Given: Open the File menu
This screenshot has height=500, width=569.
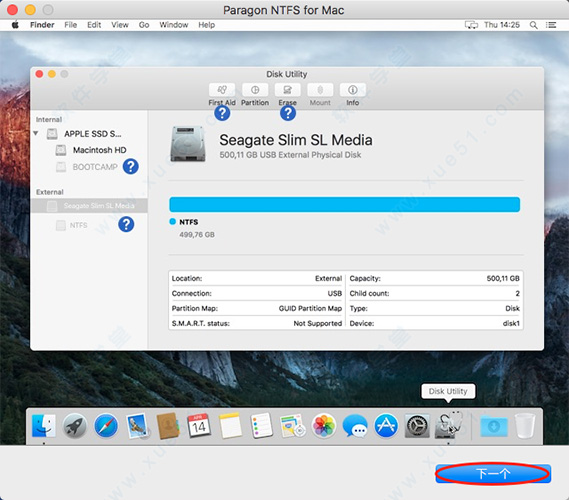Looking at the screenshot, I should (x=70, y=25).
